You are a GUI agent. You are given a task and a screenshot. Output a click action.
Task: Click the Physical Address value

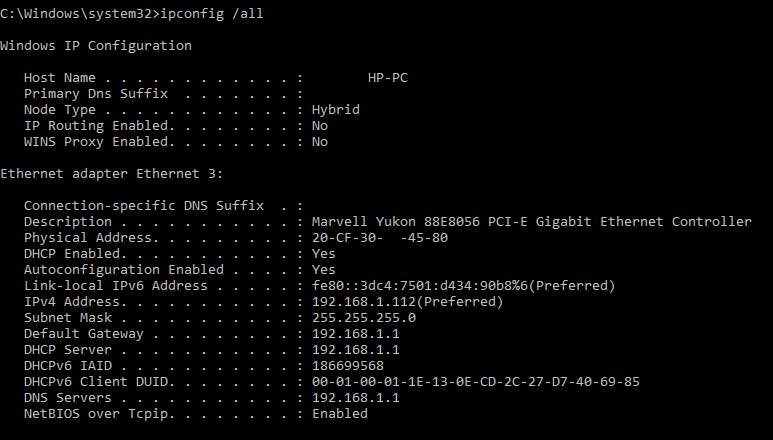[x=379, y=237]
